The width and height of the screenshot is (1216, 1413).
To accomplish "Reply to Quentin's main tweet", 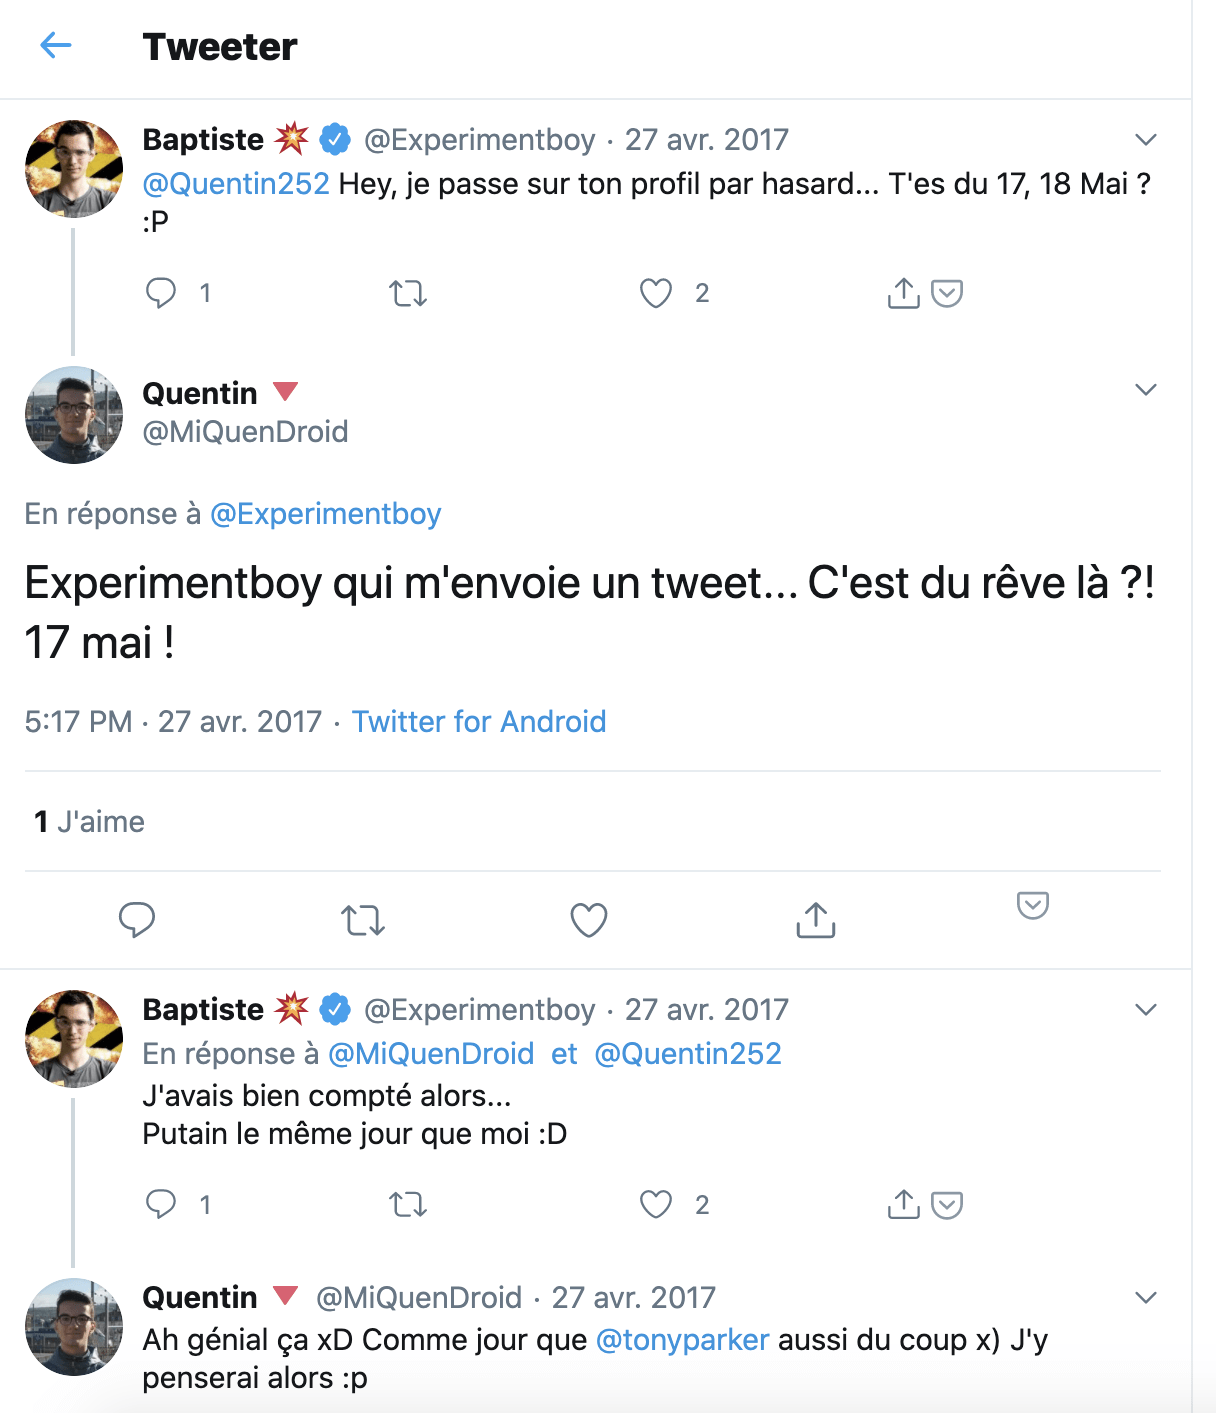I will coord(137,920).
